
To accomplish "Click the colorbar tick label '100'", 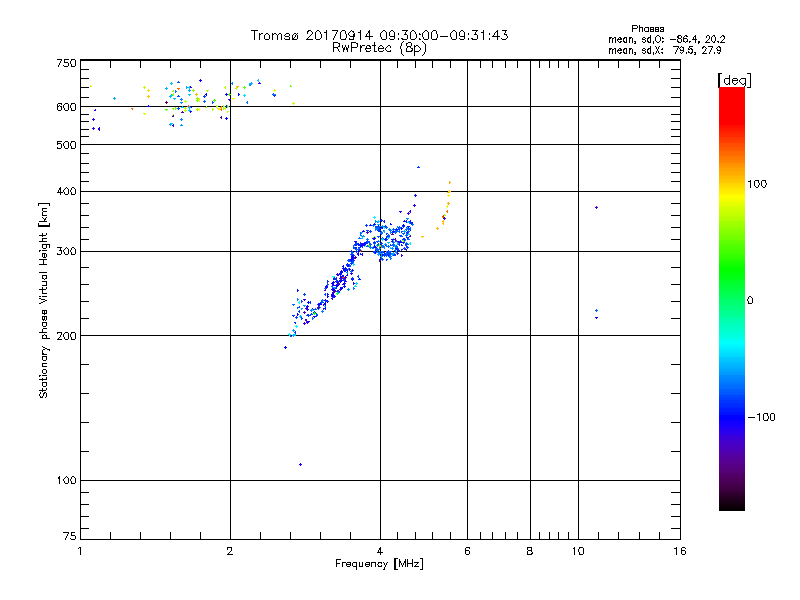I will point(757,184).
